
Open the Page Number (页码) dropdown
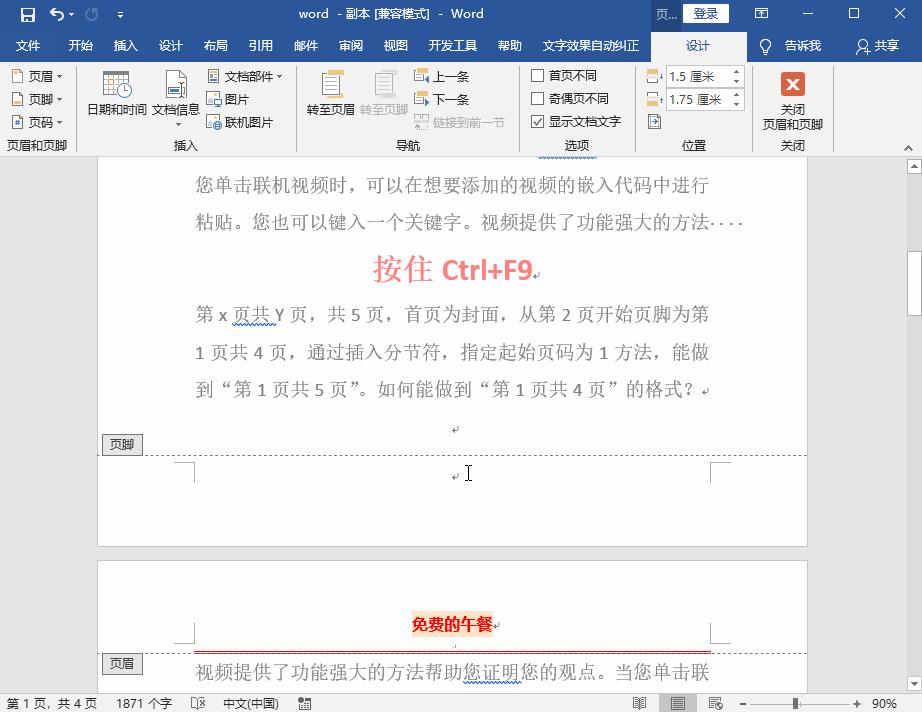pyautogui.click(x=36, y=121)
